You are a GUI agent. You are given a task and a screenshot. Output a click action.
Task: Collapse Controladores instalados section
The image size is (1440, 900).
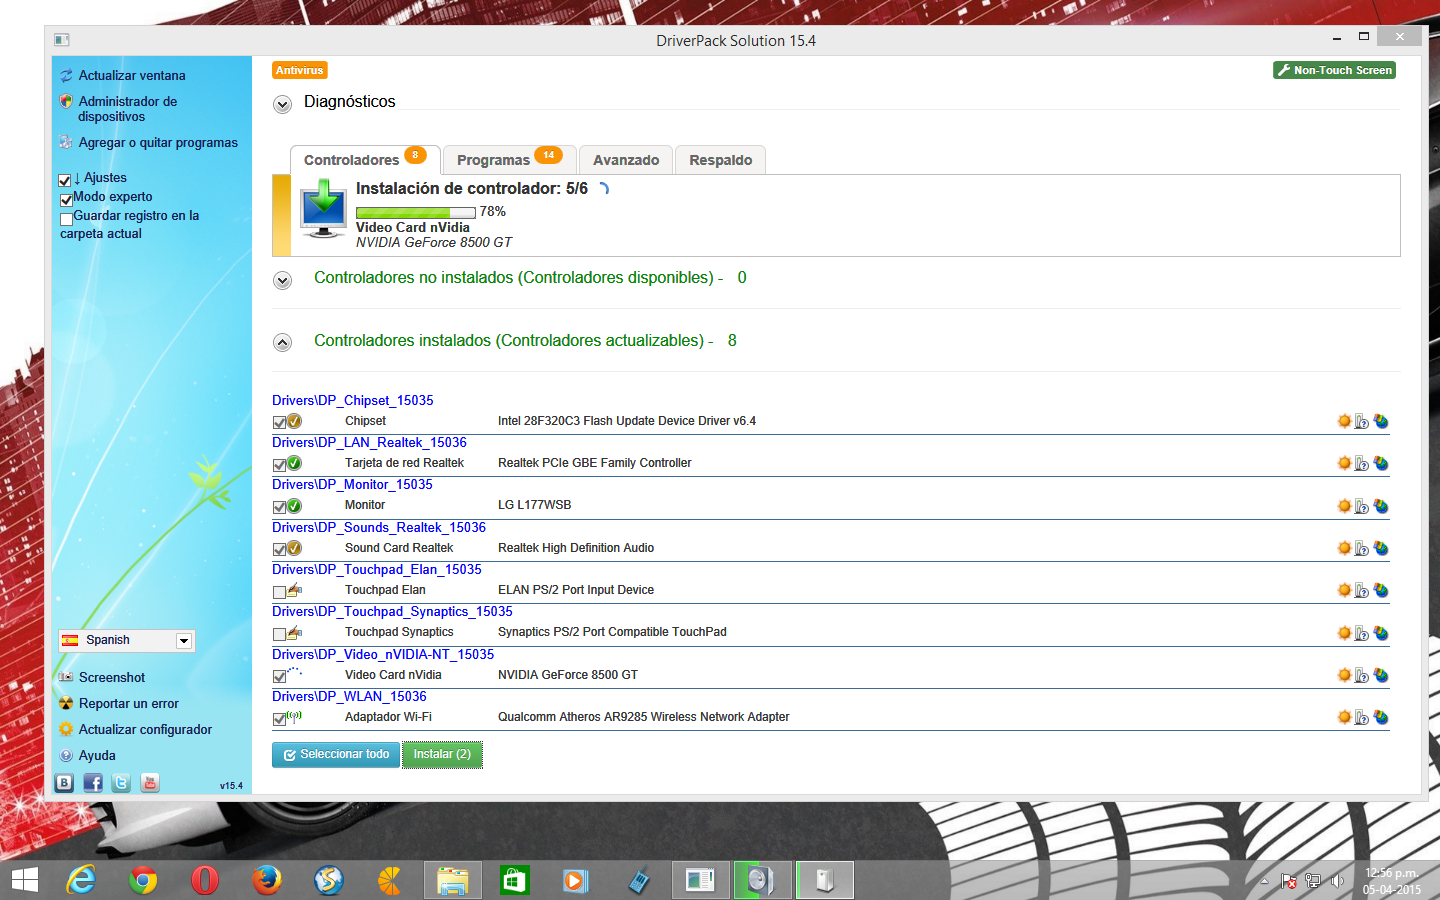pos(282,343)
